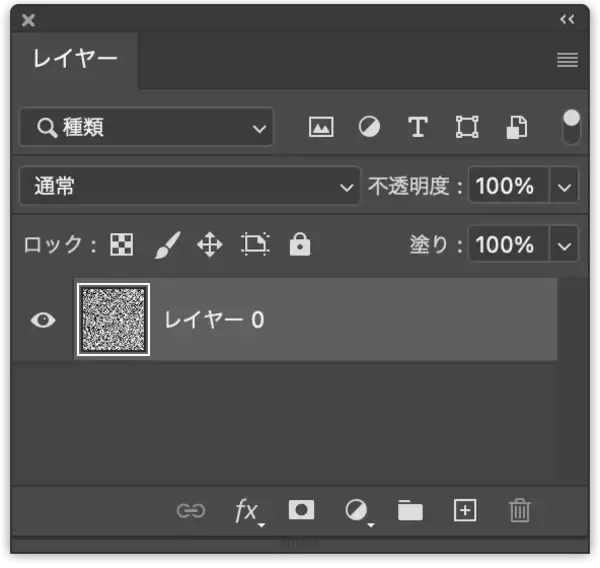Open the fx layer style menu
The width and height of the screenshot is (600, 568).
point(248,511)
